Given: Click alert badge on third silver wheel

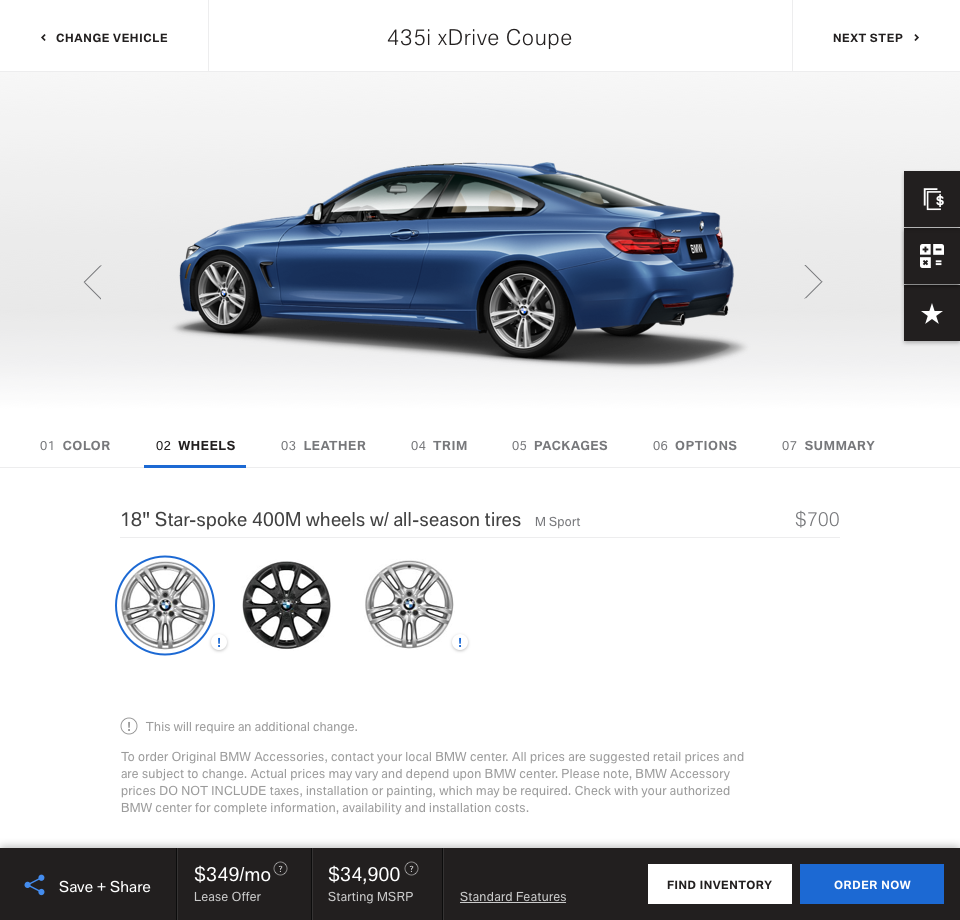Looking at the screenshot, I should pyautogui.click(x=460, y=642).
